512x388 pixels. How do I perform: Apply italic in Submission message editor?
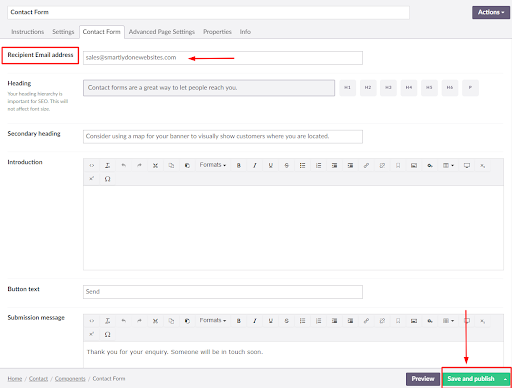click(255, 321)
